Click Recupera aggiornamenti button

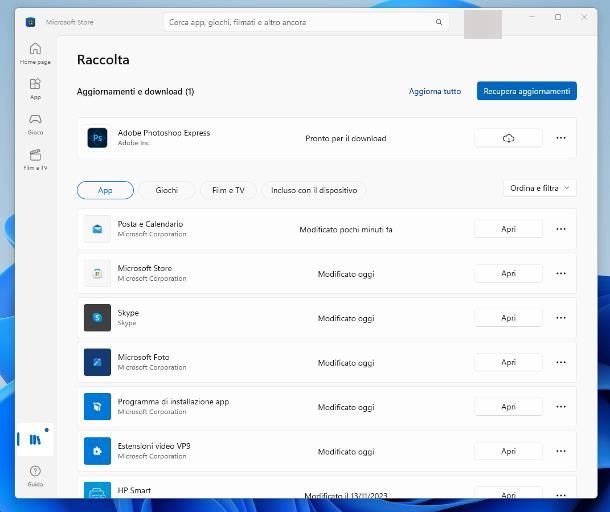(527, 91)
